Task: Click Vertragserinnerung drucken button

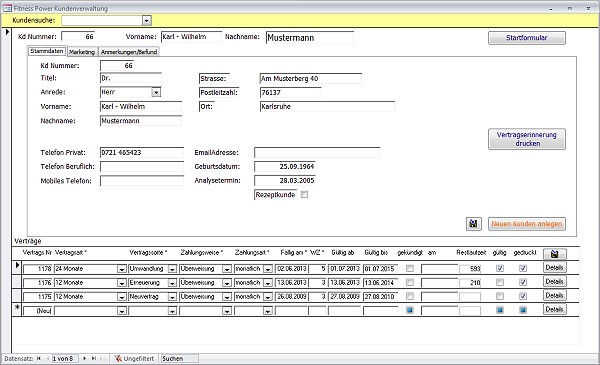Action: [x=527, y=139]
